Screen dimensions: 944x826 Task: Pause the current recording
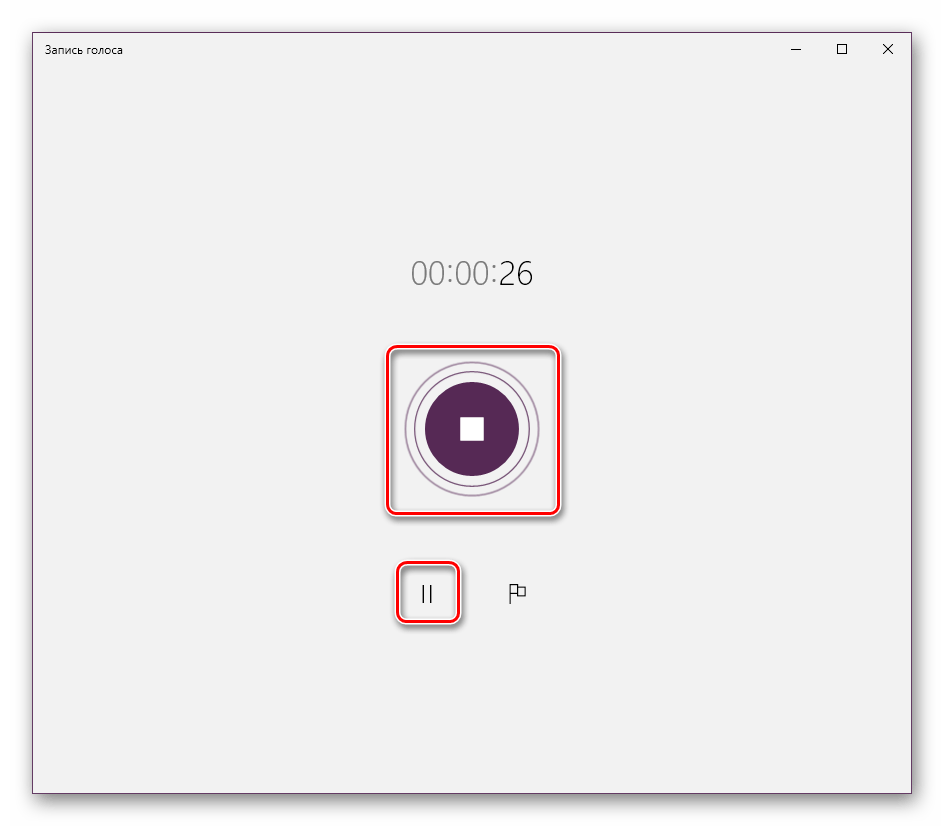(427, 594)
